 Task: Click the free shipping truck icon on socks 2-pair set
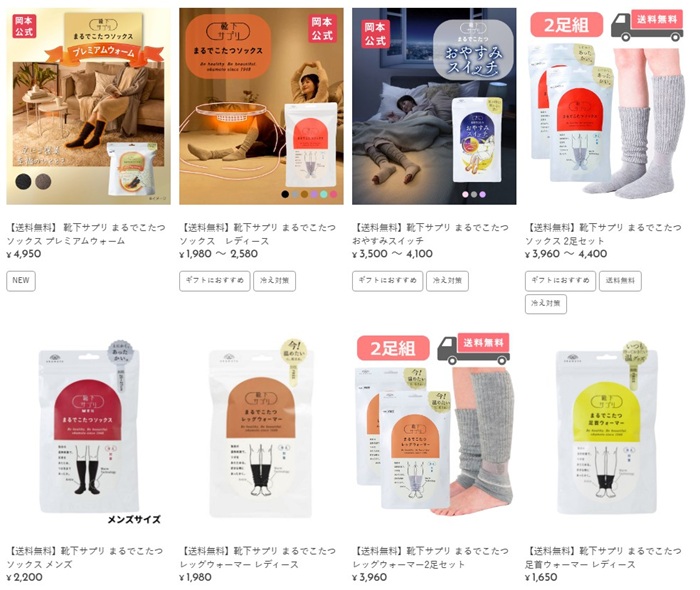point(647,26)
